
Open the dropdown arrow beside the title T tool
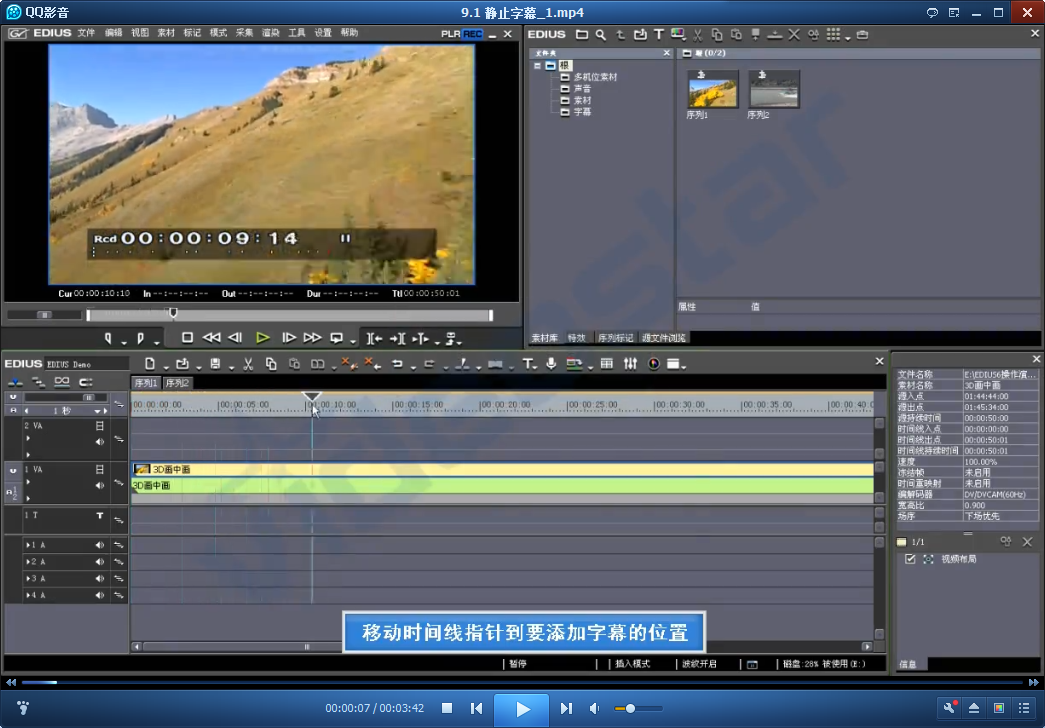[x=535, y=367]
